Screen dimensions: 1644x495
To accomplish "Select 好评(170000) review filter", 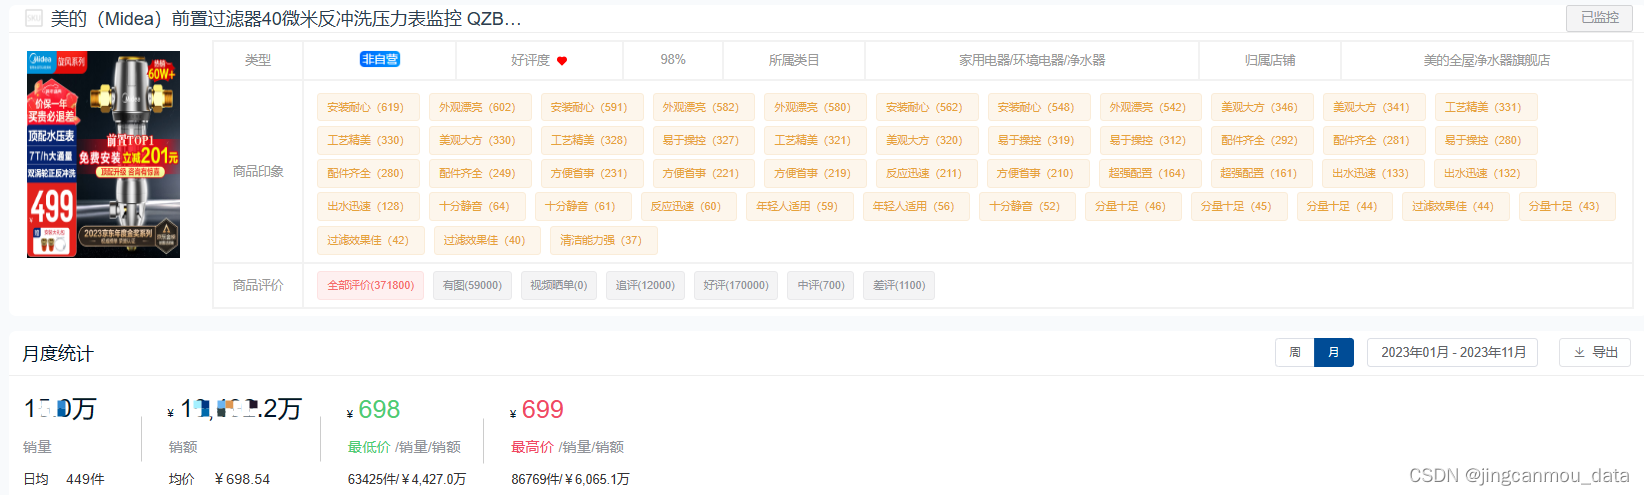I will pos(736,285).
